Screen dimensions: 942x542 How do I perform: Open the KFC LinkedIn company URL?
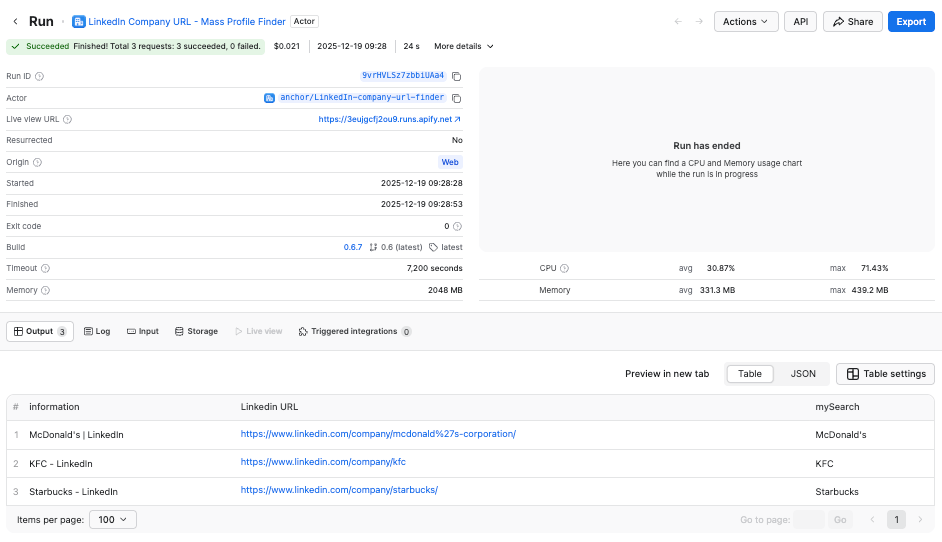(323, 462)
